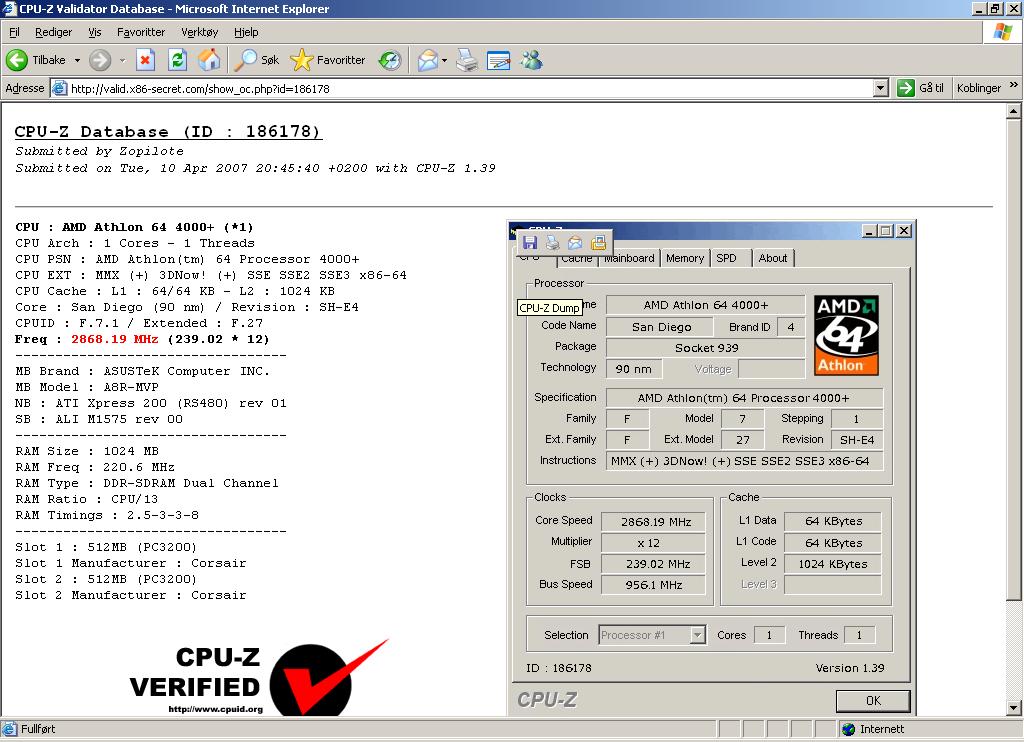Click the Core Speed 2868.19 MHz field
1024x742 pixels.
point(654,521)
